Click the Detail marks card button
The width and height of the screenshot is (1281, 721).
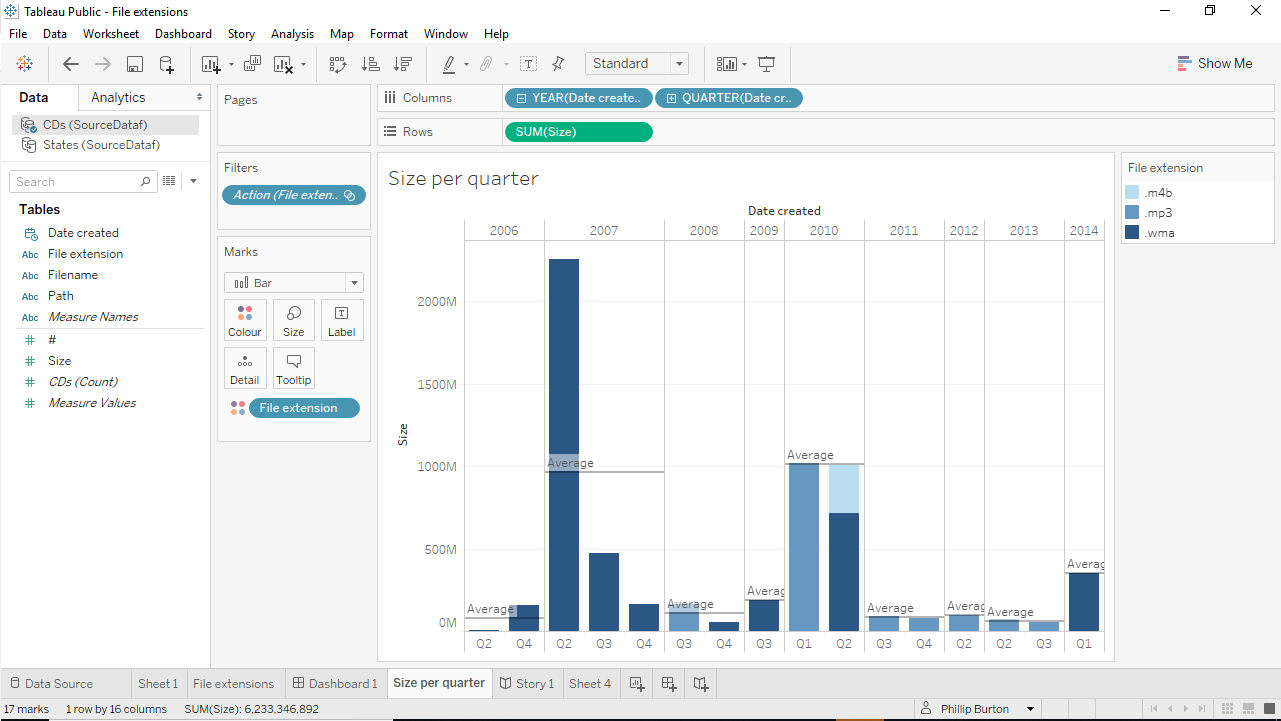tap(245, 369)
